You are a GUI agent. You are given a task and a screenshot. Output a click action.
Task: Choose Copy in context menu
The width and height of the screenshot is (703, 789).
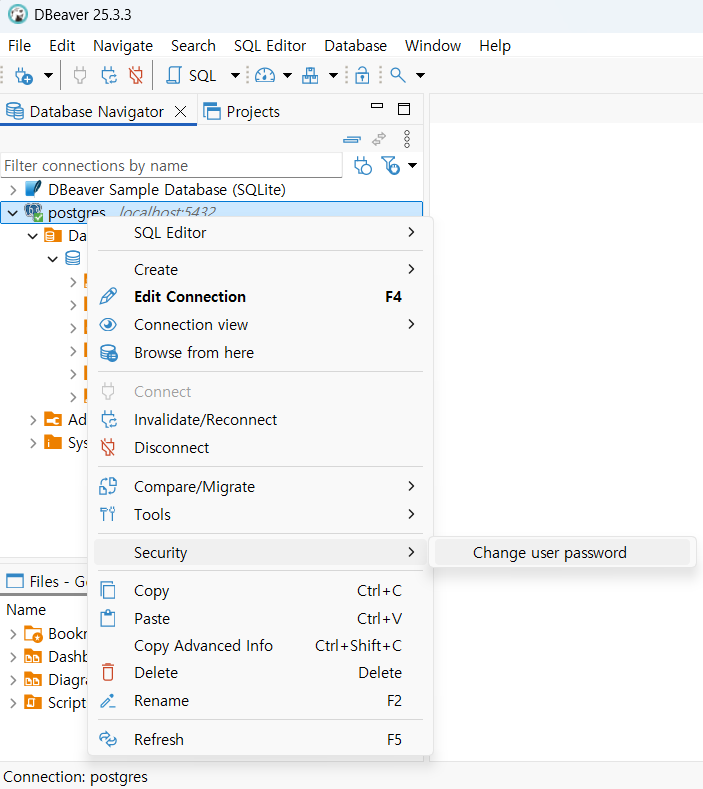pyautogui.click(x=260, y=591)
